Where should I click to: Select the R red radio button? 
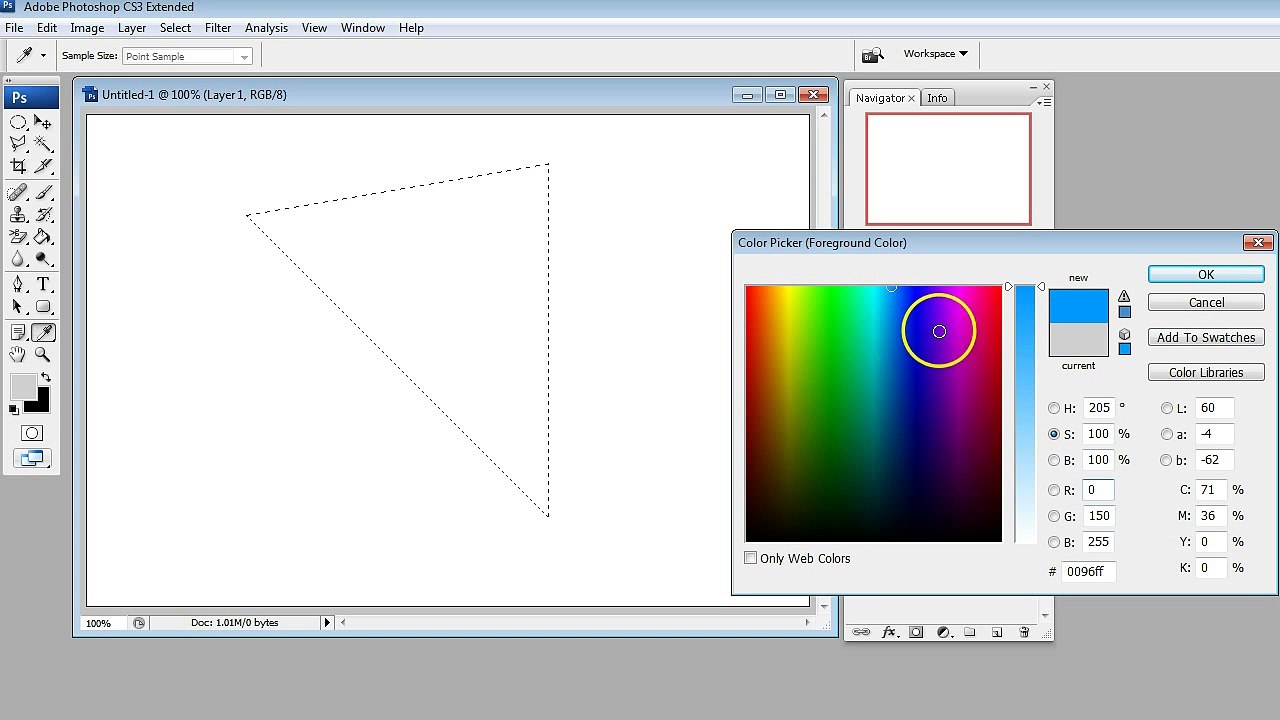pyautogui.click(x=1054, y=490)
